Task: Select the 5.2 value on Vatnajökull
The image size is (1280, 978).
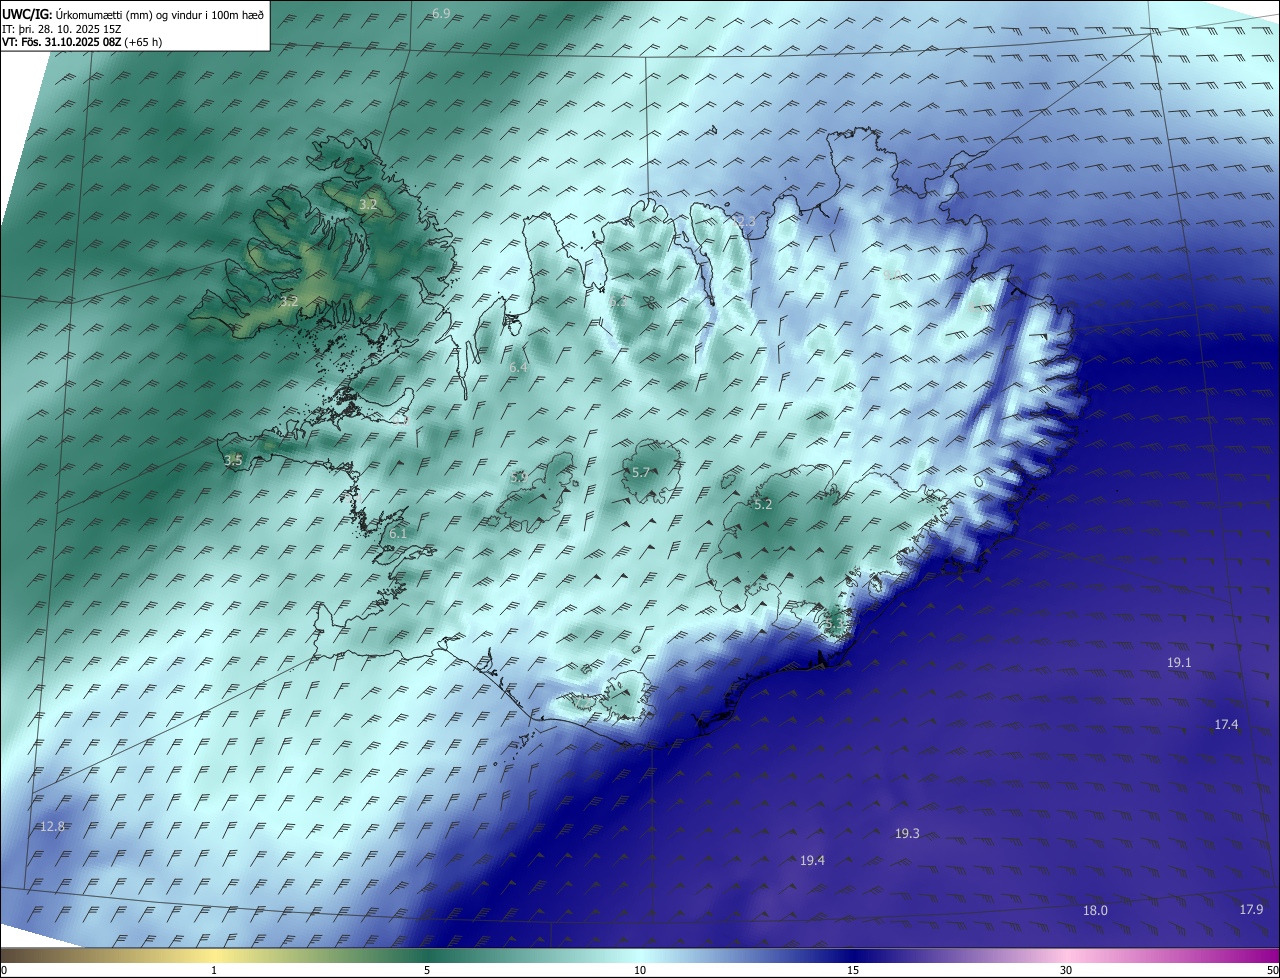Action: tap(763, 504)
